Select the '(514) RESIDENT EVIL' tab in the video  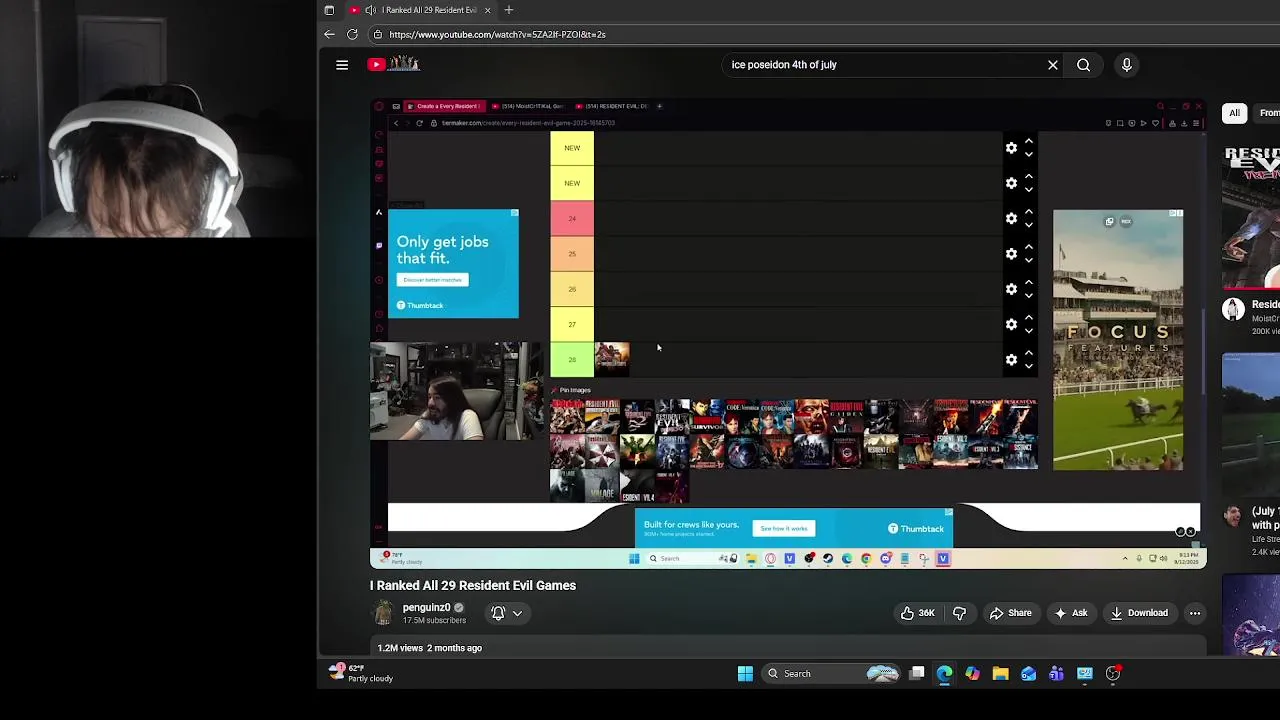613,106
